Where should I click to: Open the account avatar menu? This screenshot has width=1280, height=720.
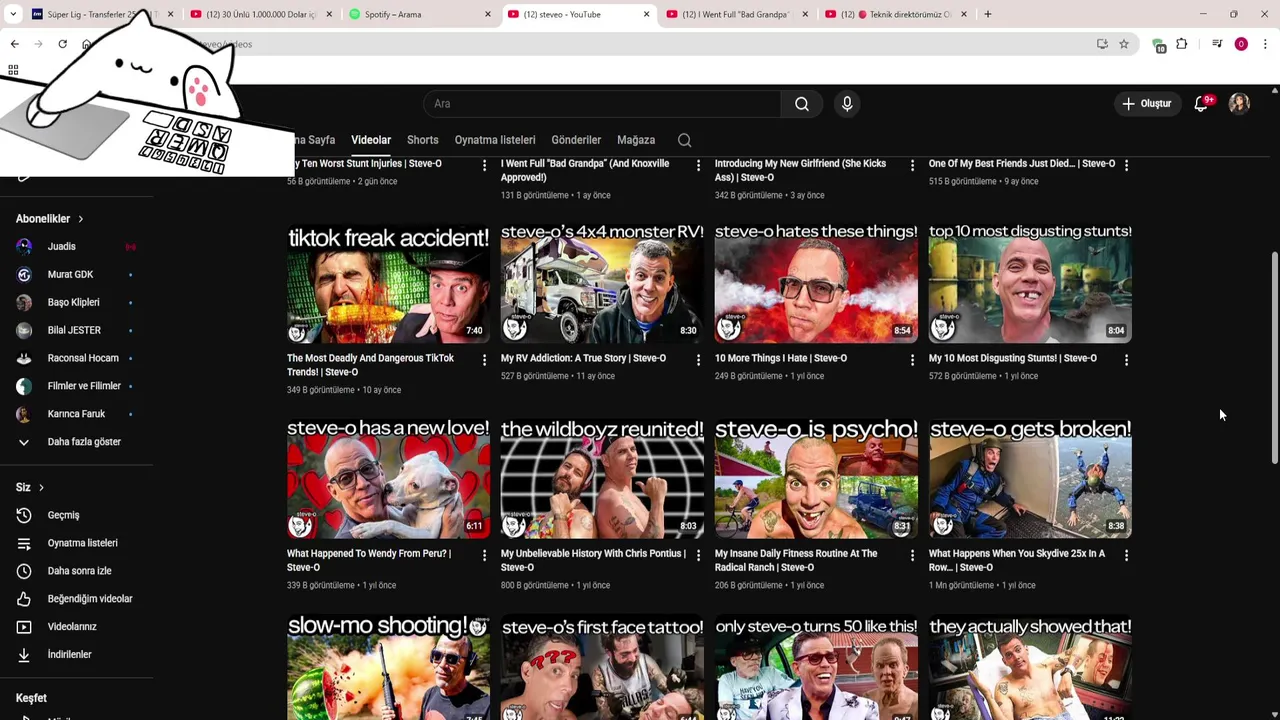tap(1239, 104)
